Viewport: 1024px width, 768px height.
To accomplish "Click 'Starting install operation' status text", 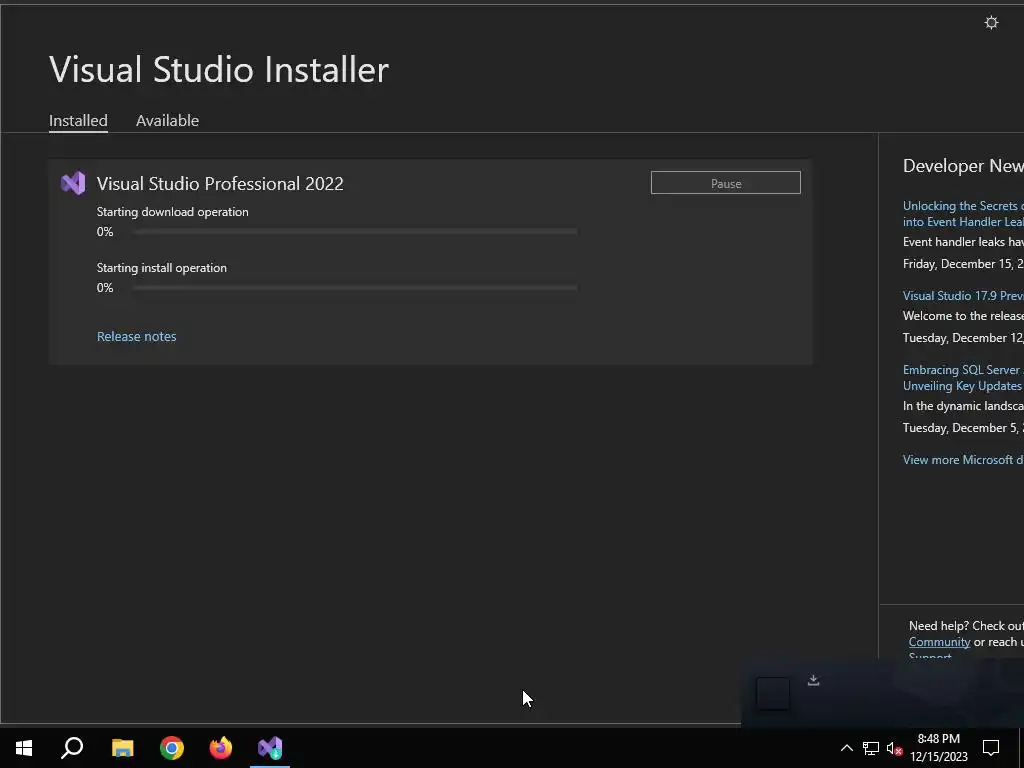I will pyautogui.click(x=162, y=268).
